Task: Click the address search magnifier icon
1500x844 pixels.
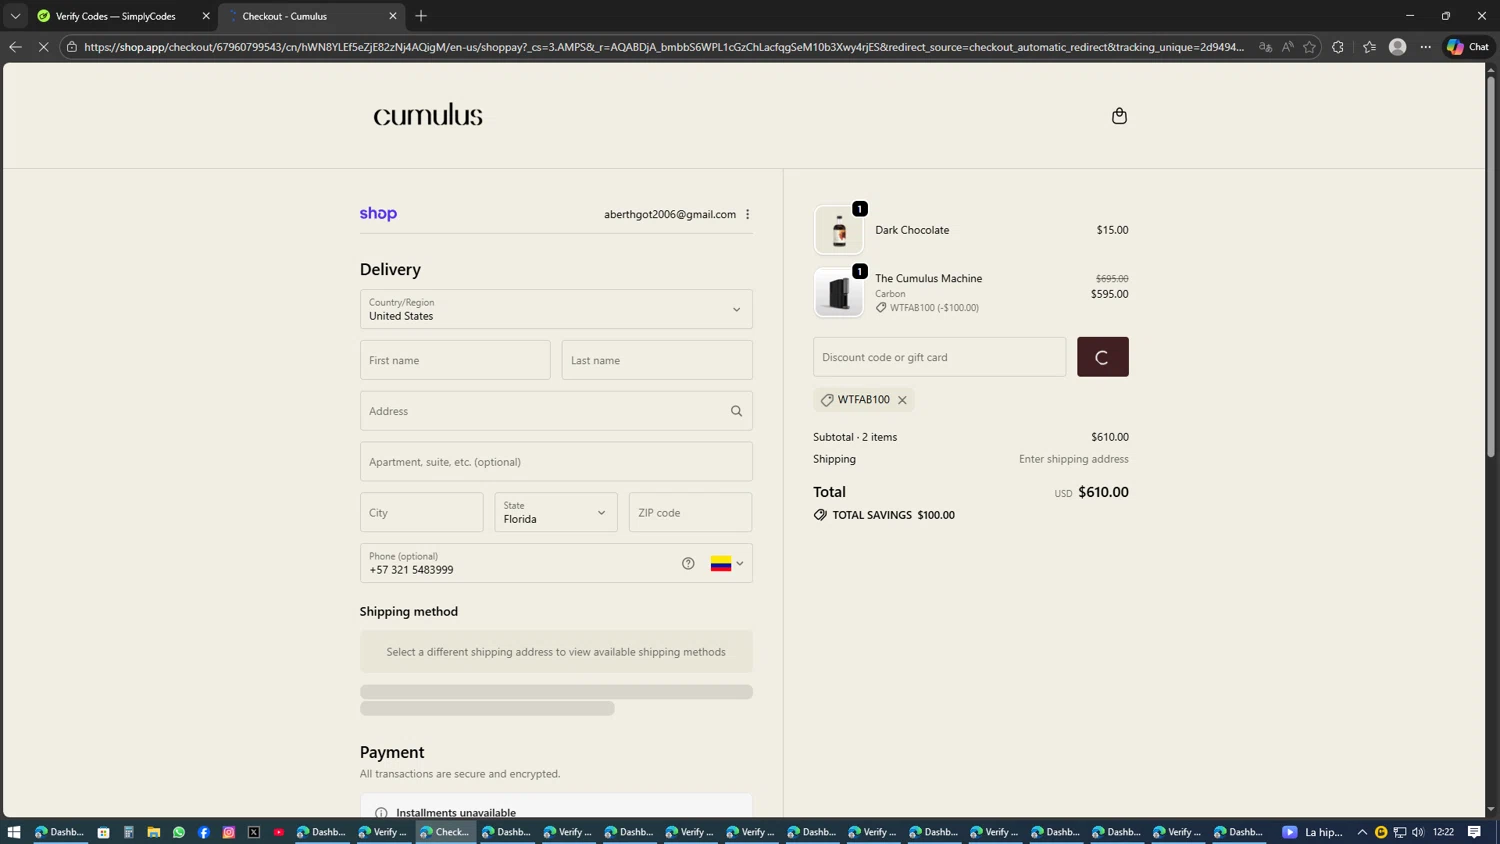Action: [x=736, y=411]
